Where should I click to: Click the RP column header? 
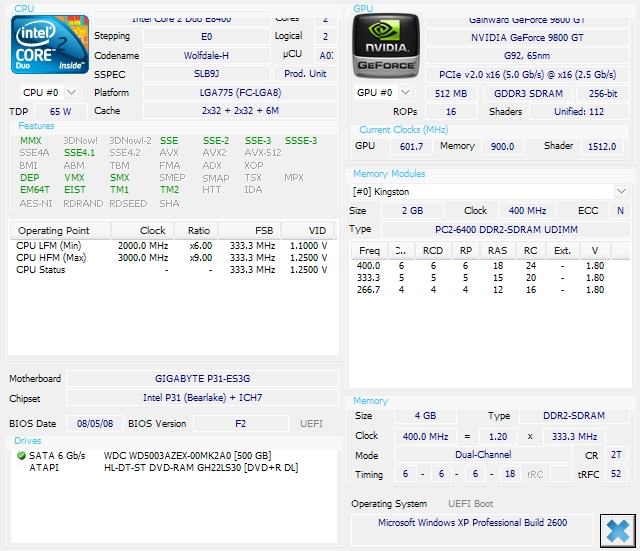click(466, 251)
